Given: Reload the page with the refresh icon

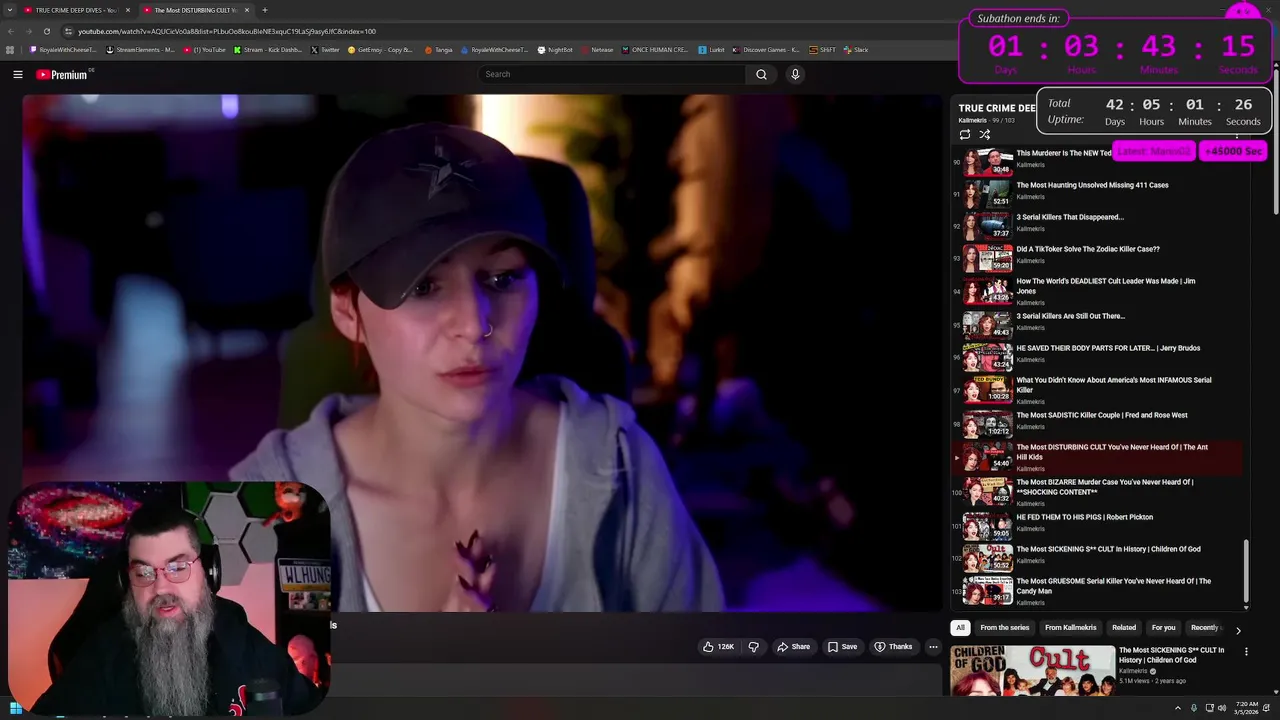Looking at the screenshot, I should pyautogui.click(x=46, y=31).
